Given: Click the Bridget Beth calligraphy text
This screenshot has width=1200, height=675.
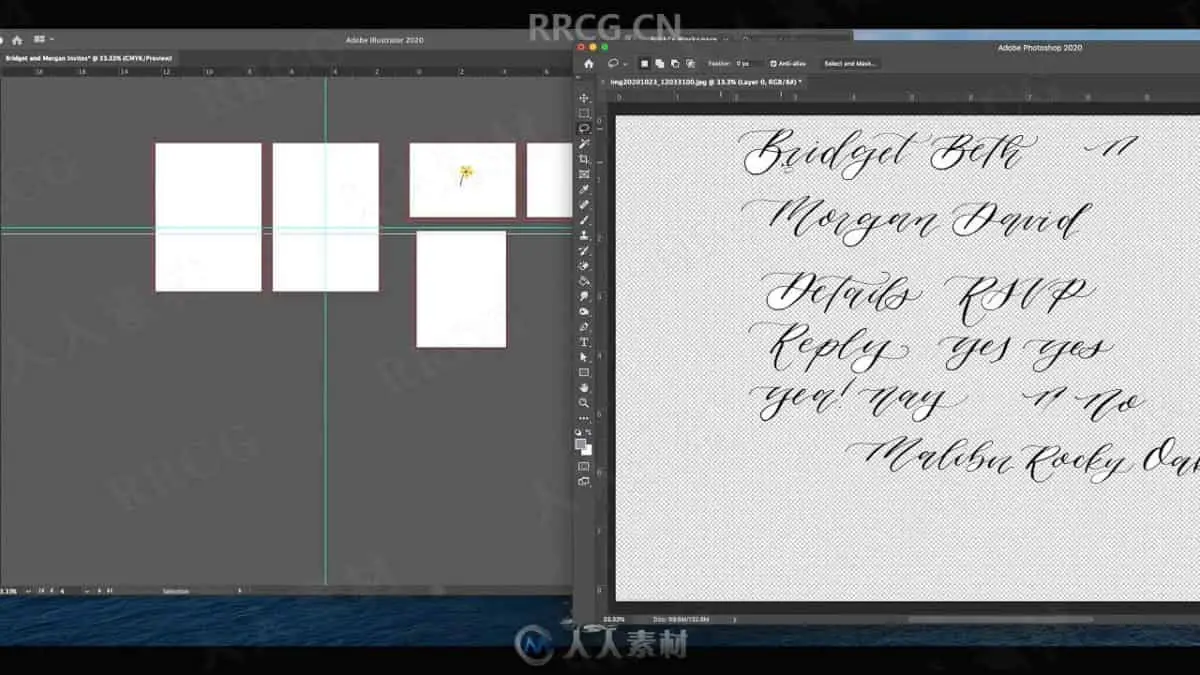Looking at the screenshot, I should tap(888, 155).
